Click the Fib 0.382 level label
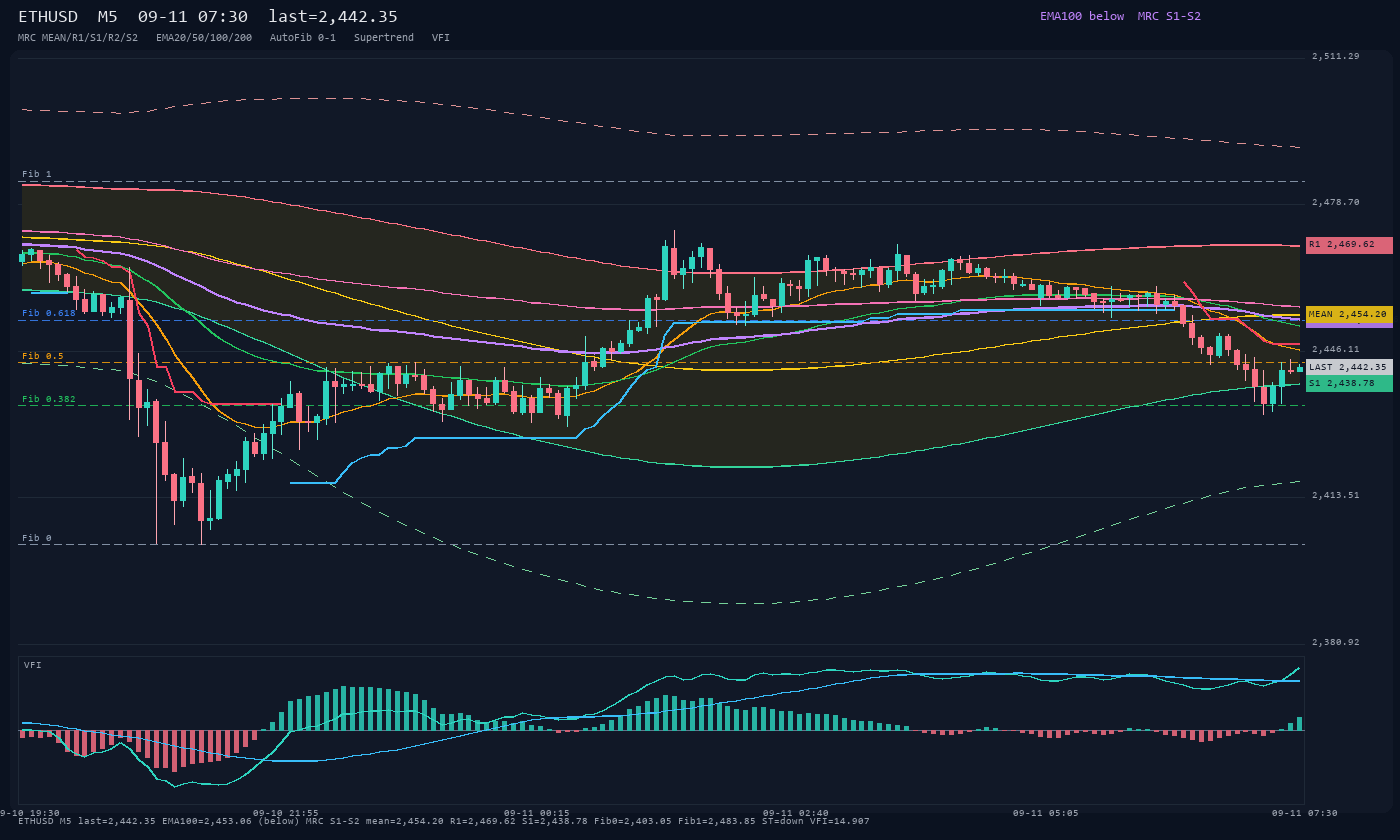 click(49, 399)
